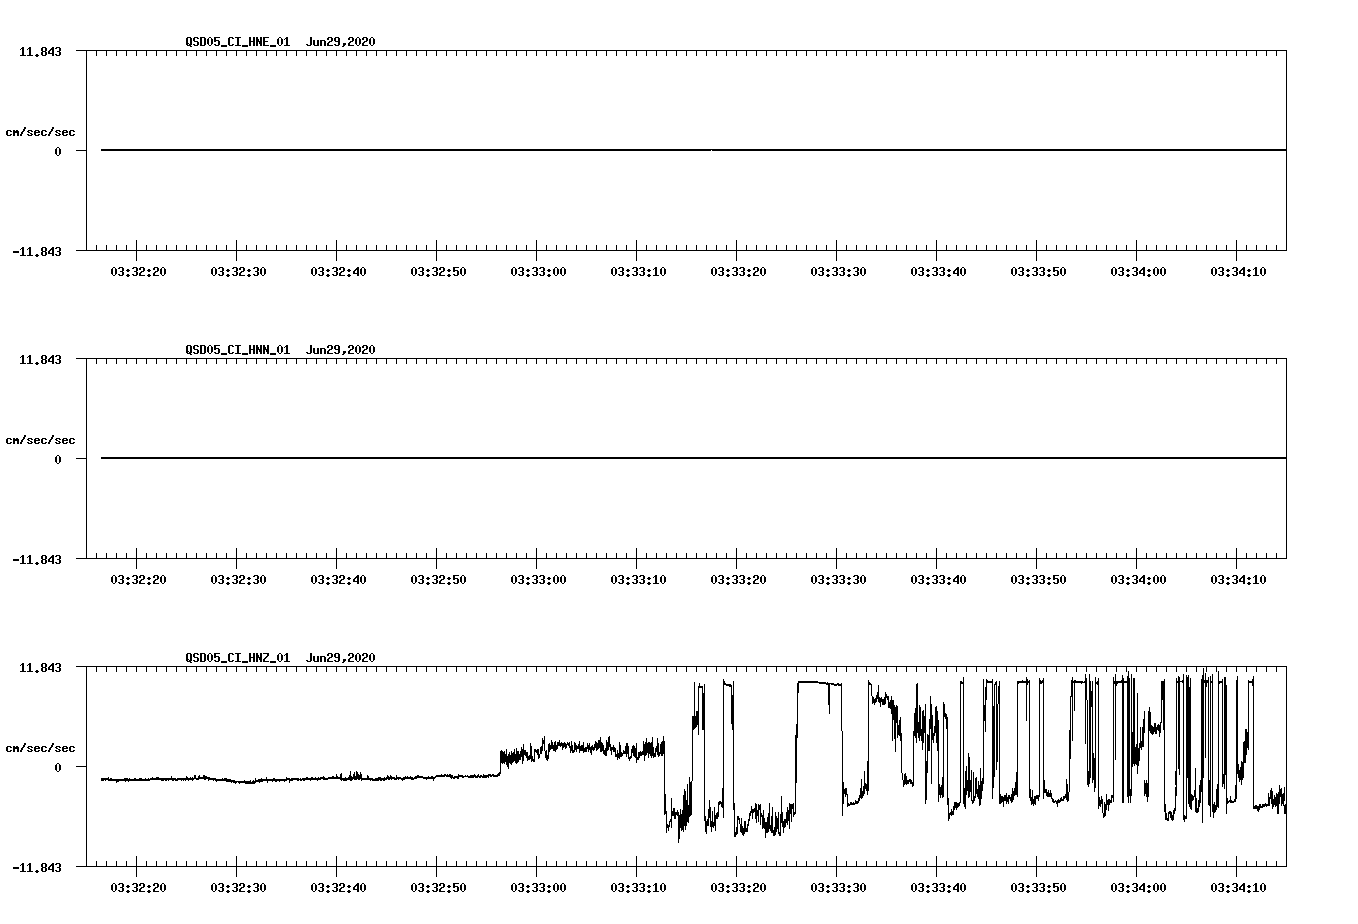
Task: Click the 03:33:30 time label under HNE plot
Action: 838,271
